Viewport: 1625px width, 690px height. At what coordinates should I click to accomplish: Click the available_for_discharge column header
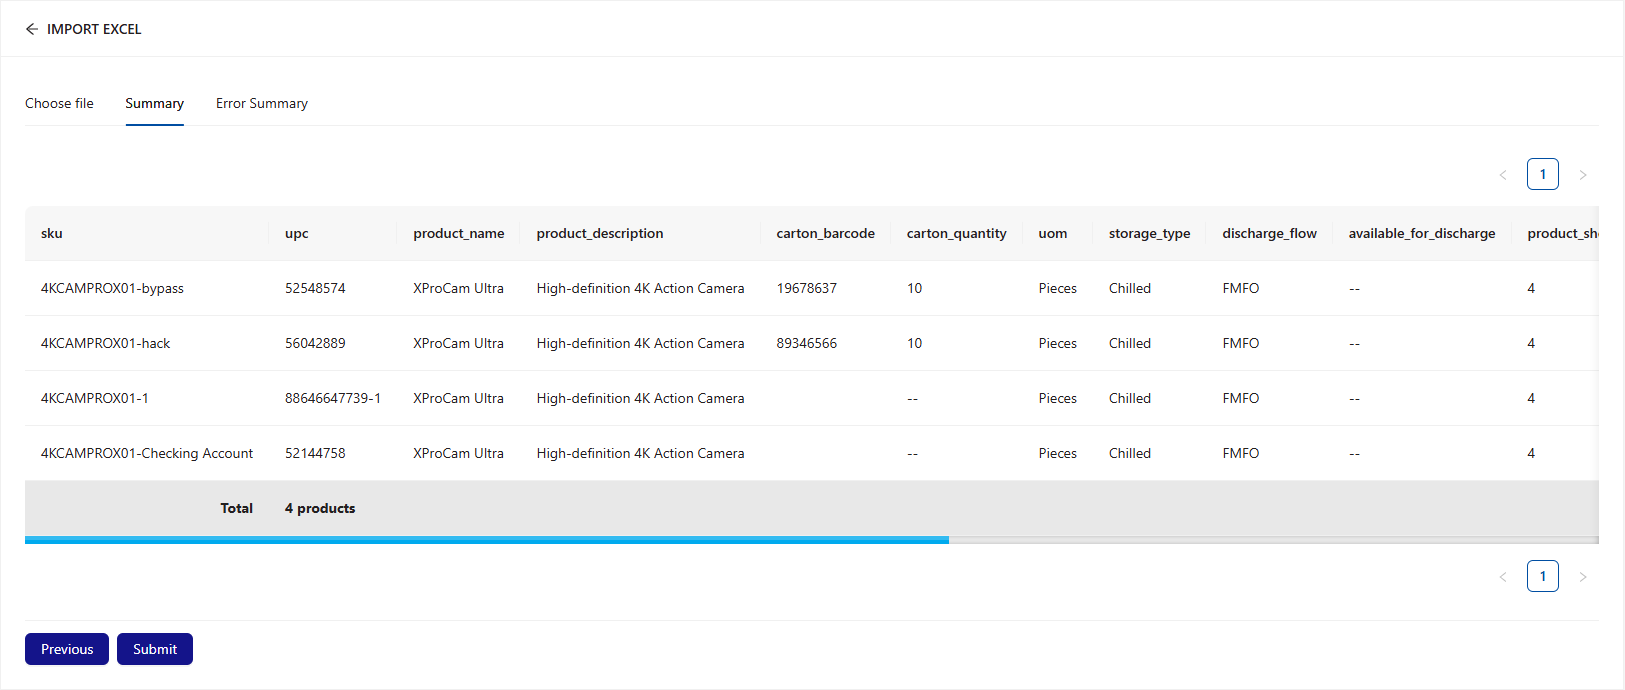(1422, 233)
